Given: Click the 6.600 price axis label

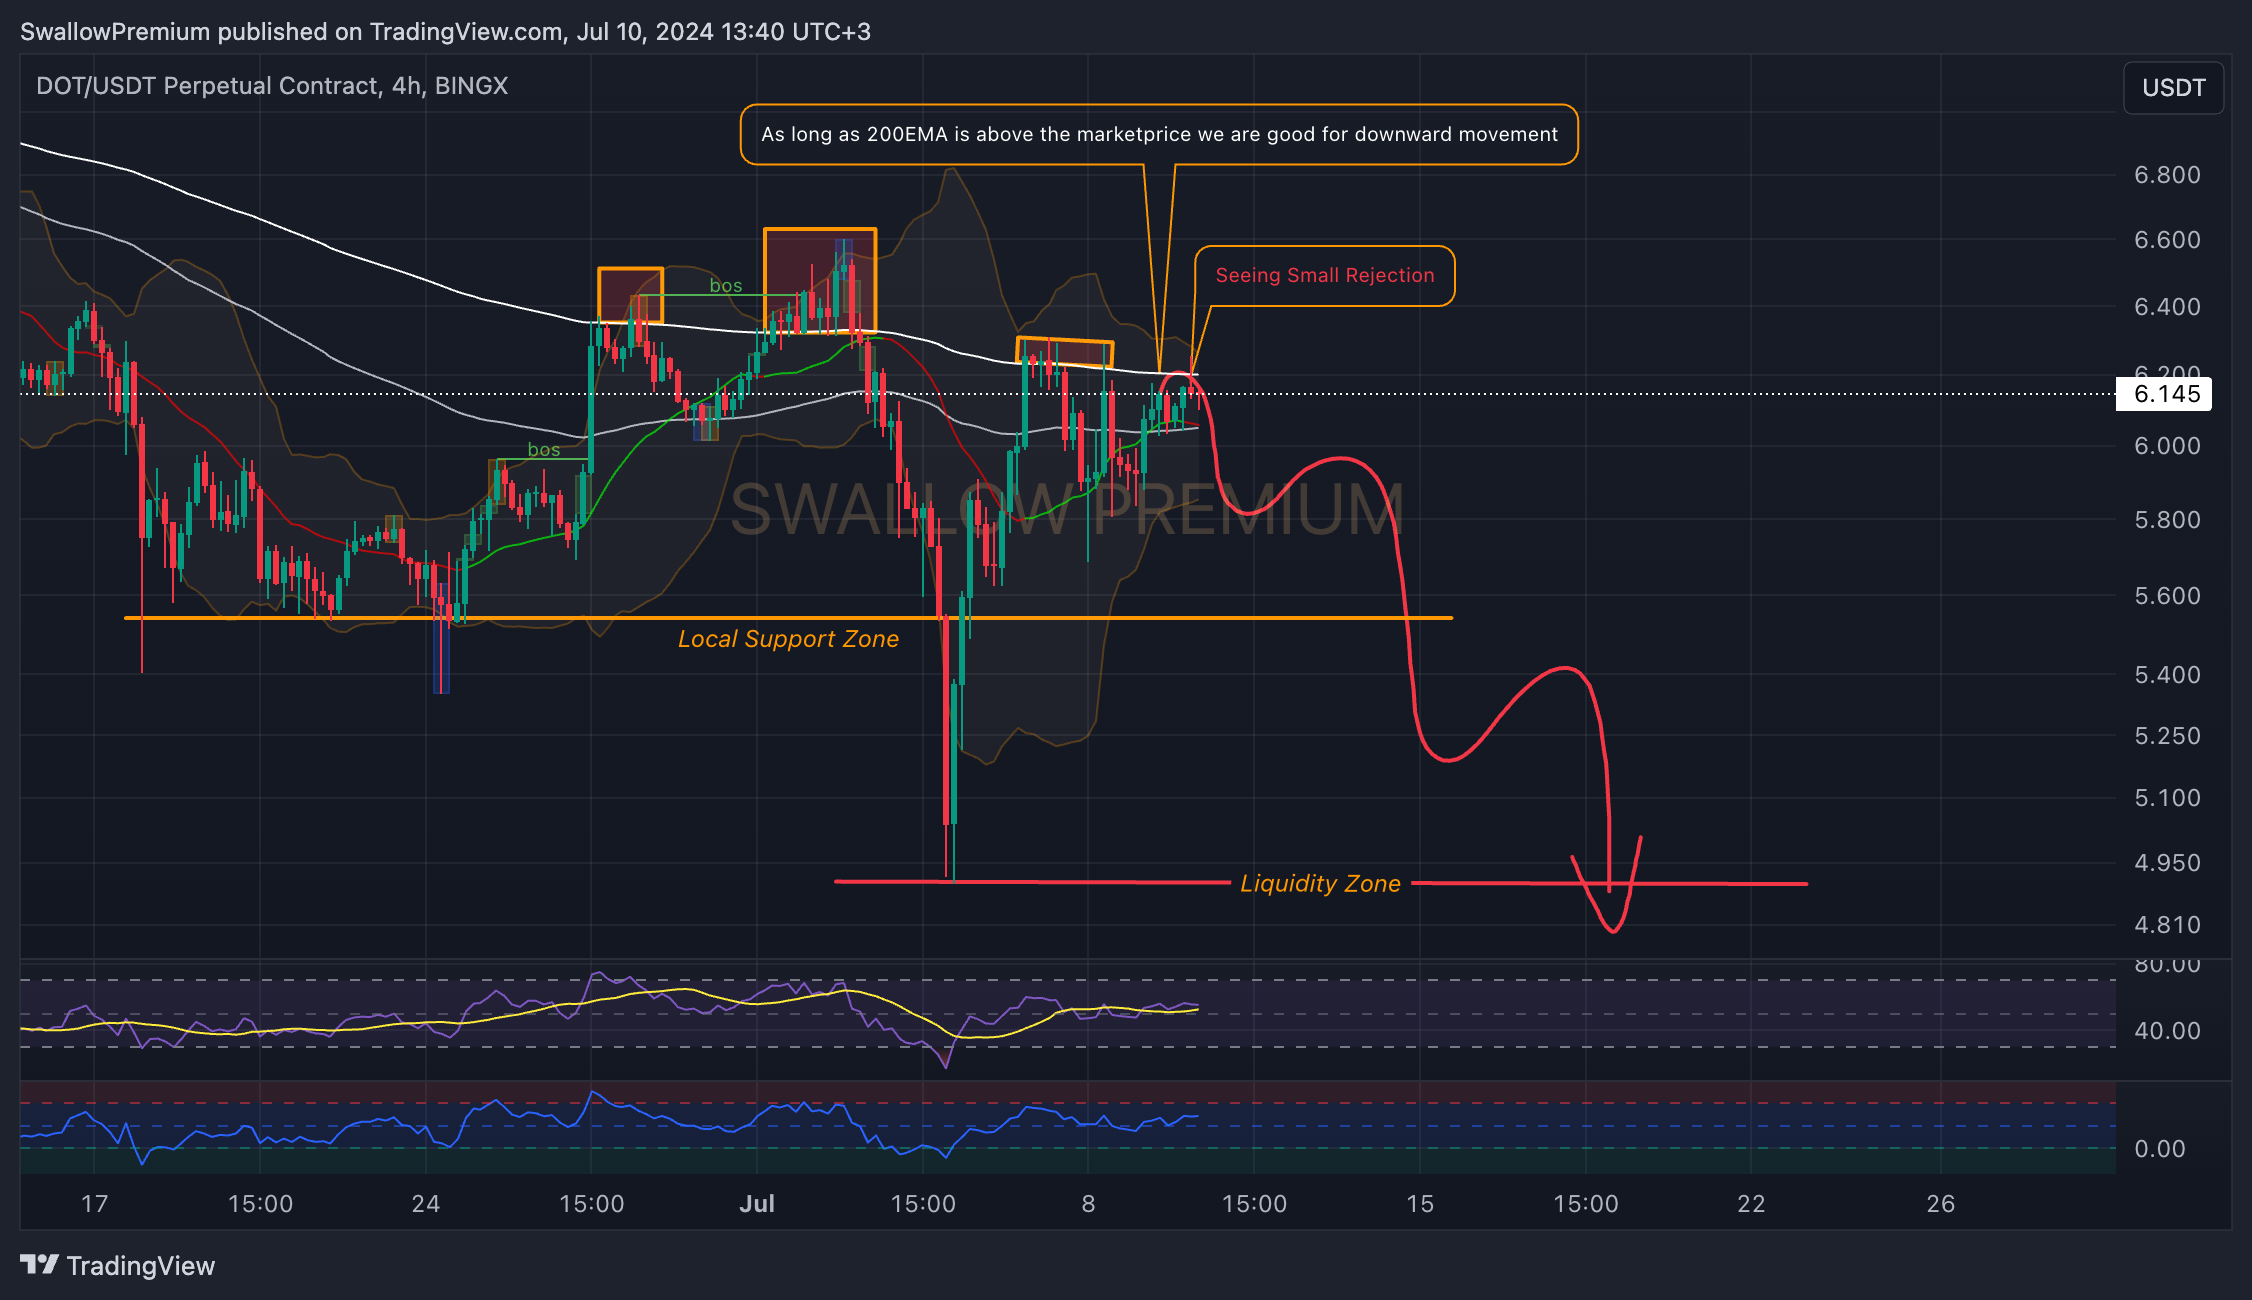Looking at the screenshot, I should pyautogui.click(x=2167, y=240).
